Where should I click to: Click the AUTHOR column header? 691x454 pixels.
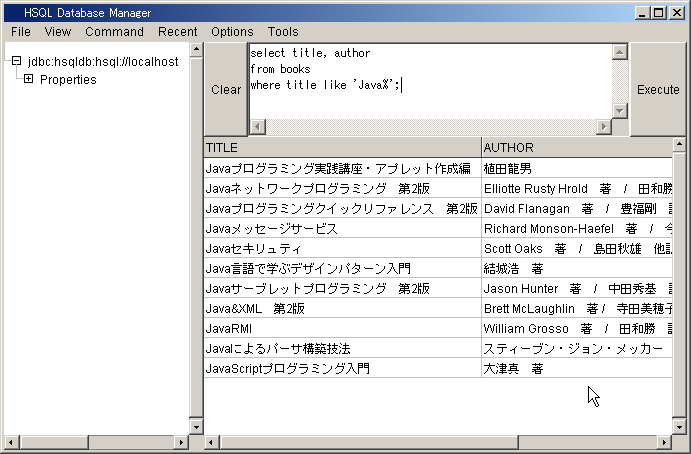tap(575, 148)
